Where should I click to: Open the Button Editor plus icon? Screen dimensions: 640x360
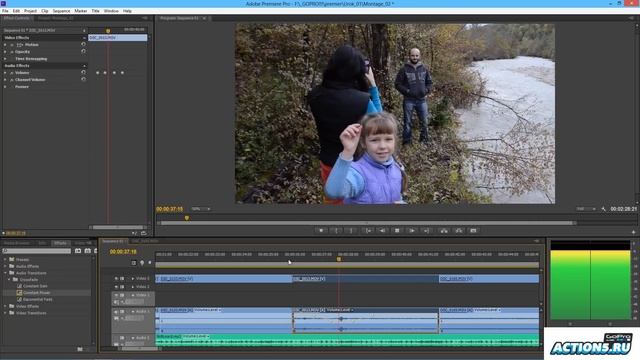pyautogui.click(x=633, y=232)
